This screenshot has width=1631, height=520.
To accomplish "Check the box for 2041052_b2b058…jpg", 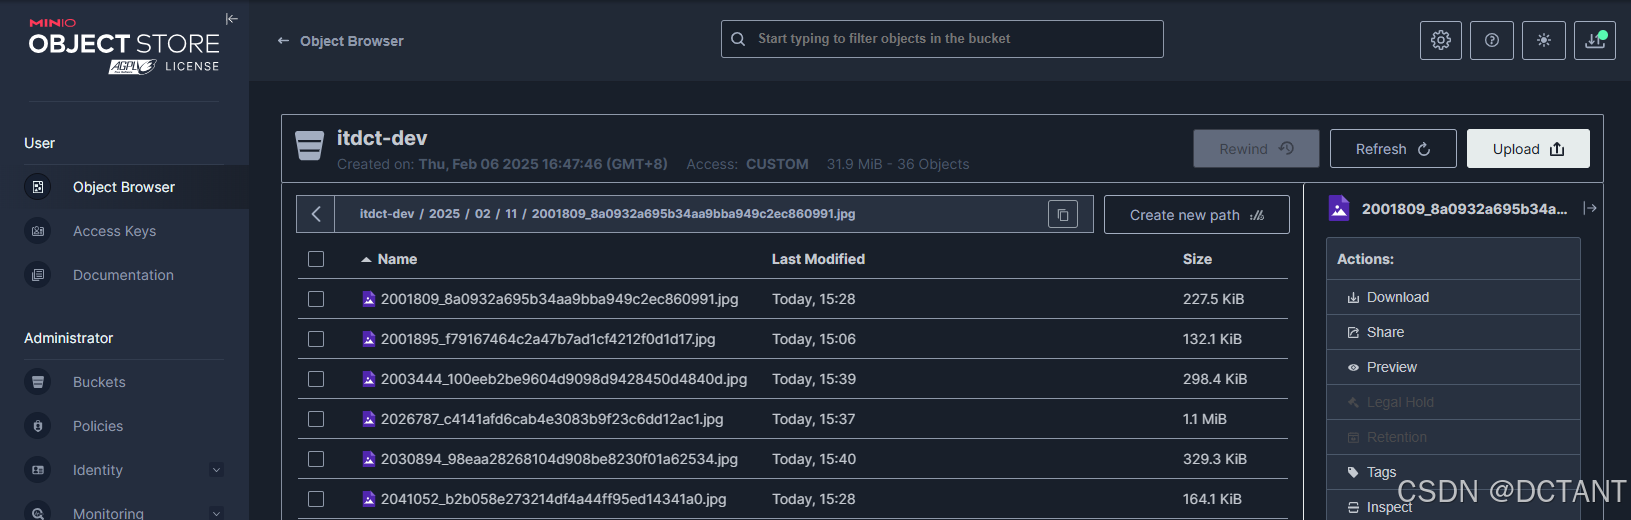I will click(316, 499).
